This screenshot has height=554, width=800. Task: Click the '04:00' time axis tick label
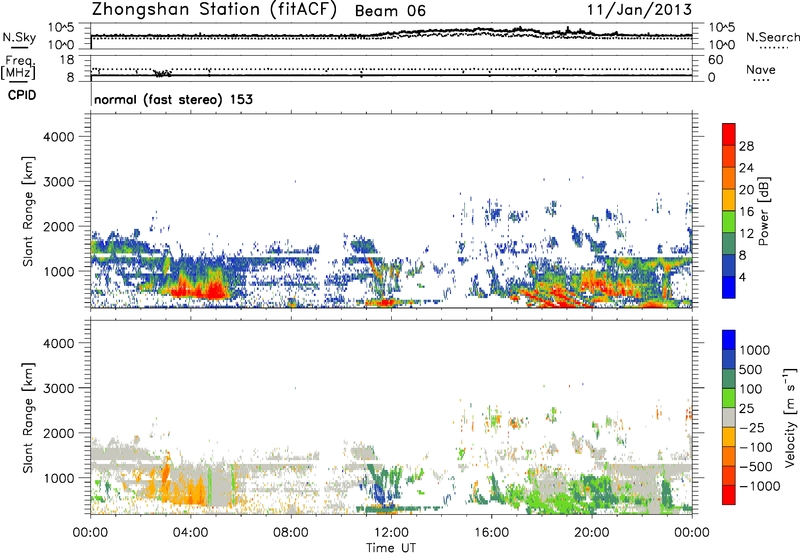191,533
